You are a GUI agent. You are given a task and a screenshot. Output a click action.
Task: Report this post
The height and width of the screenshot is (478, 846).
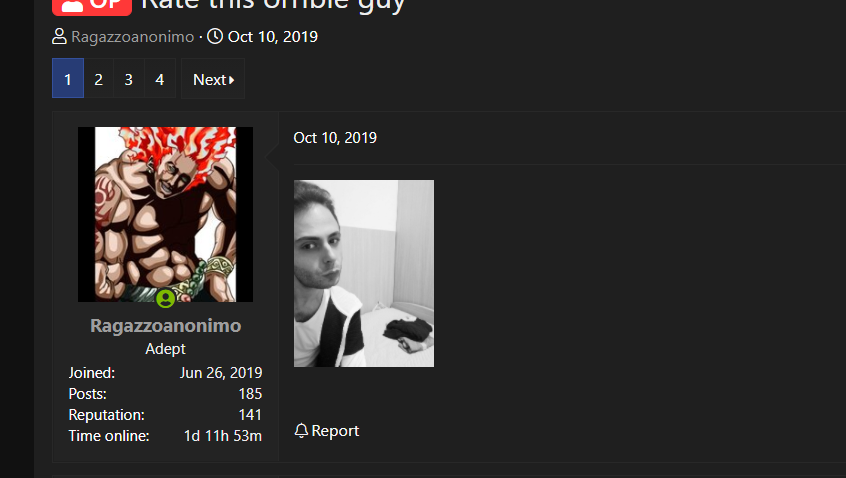[x=327, y=431]
